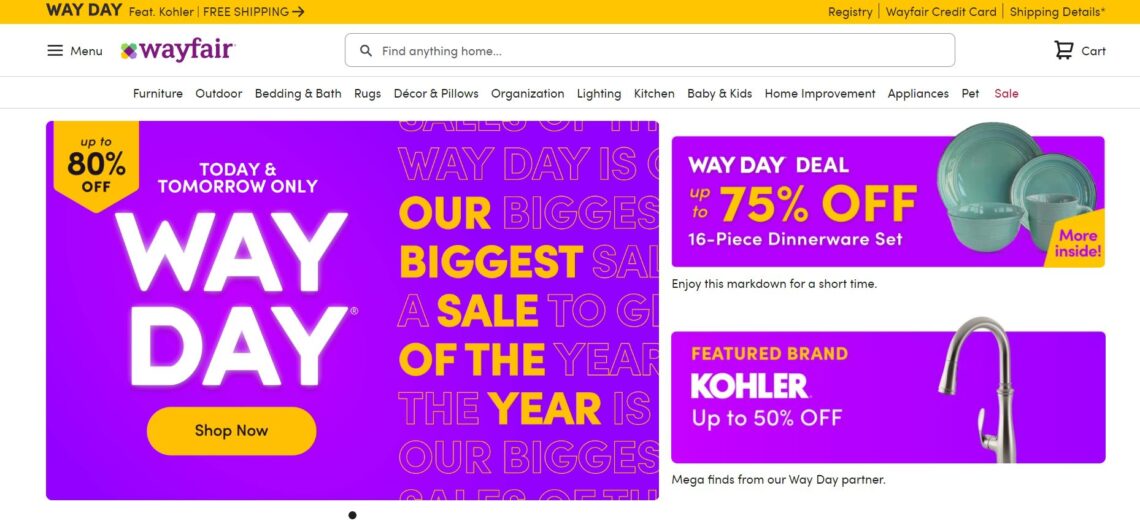
Task: Open the Registry link
Action: [x=850, y=12]
